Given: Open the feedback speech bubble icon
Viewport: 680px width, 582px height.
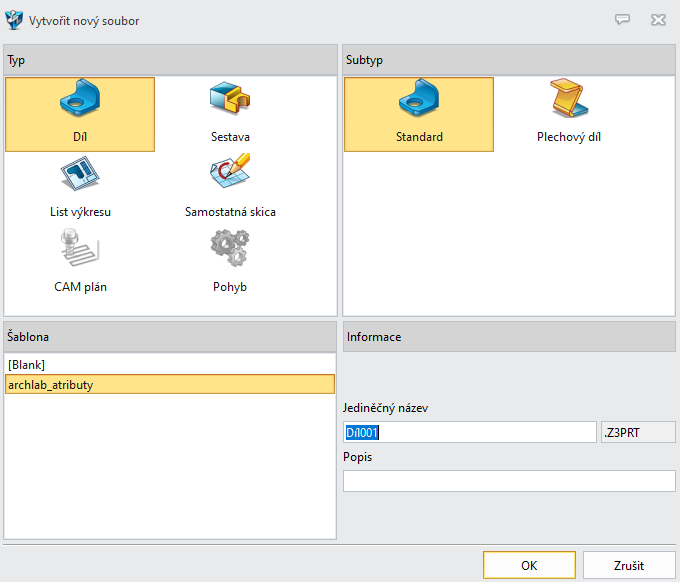Looking at the screenshot, I should [622, 20].
